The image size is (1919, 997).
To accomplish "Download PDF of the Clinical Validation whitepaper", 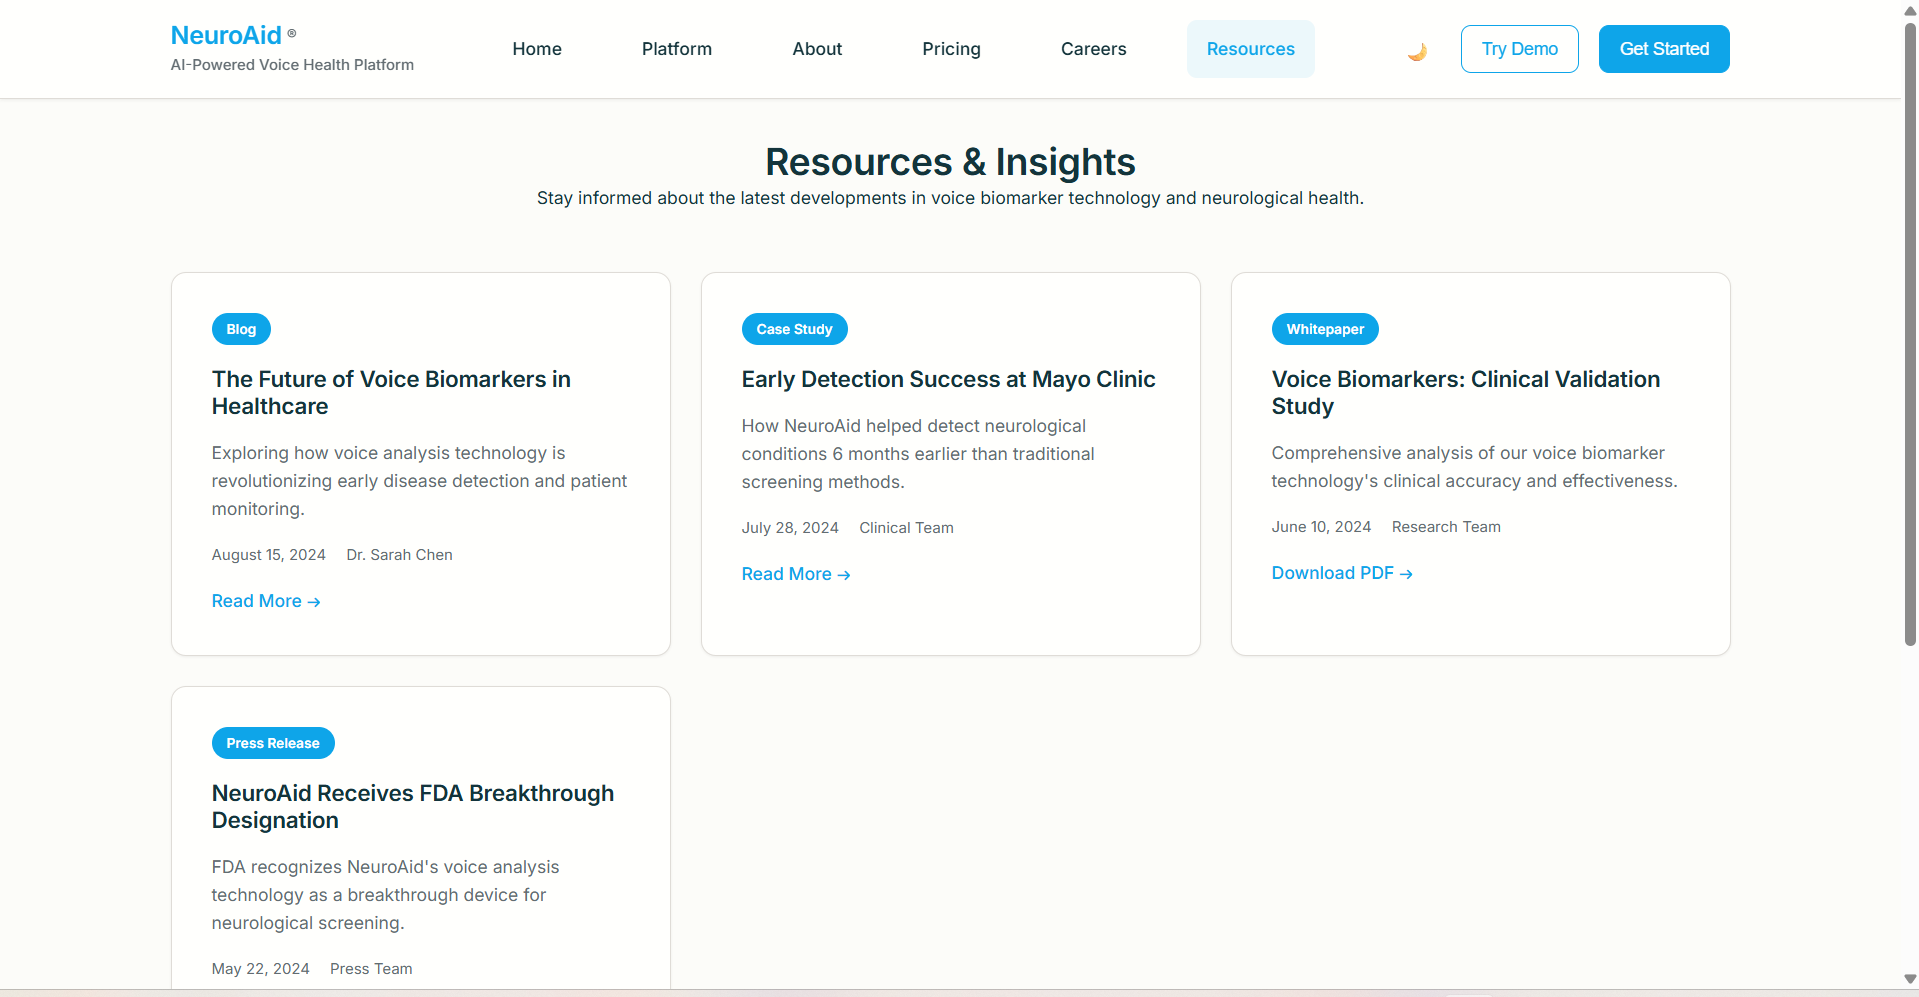I will tap(1342, 573).
